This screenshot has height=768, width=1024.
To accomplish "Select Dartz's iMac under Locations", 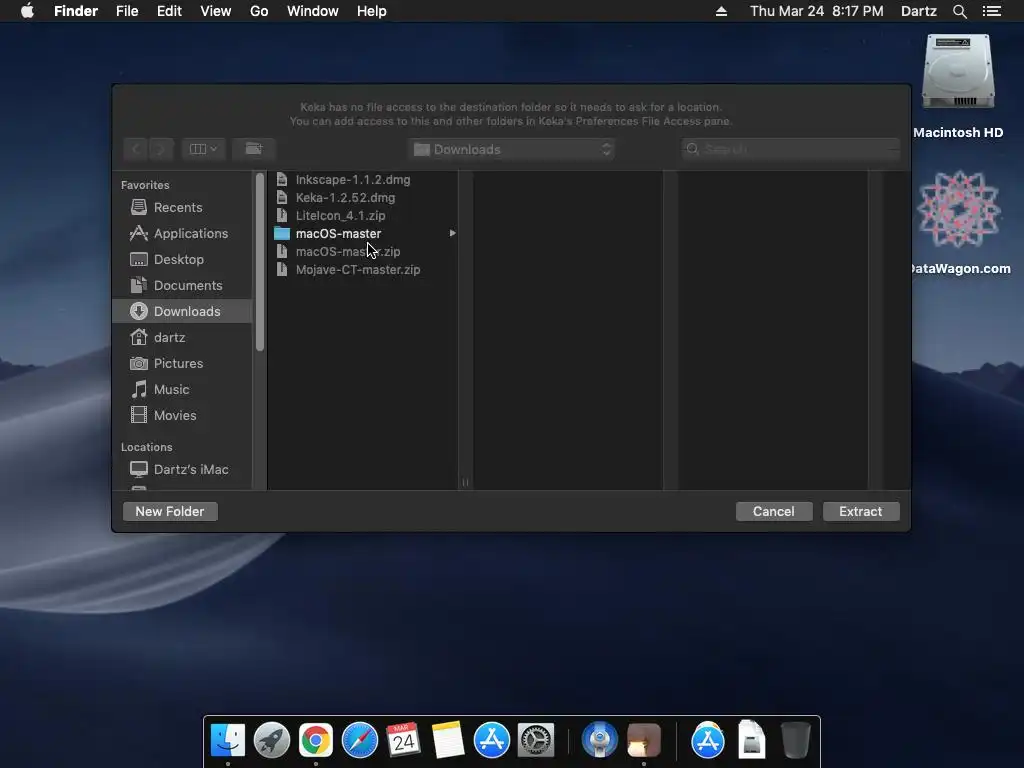I will 182,470.
